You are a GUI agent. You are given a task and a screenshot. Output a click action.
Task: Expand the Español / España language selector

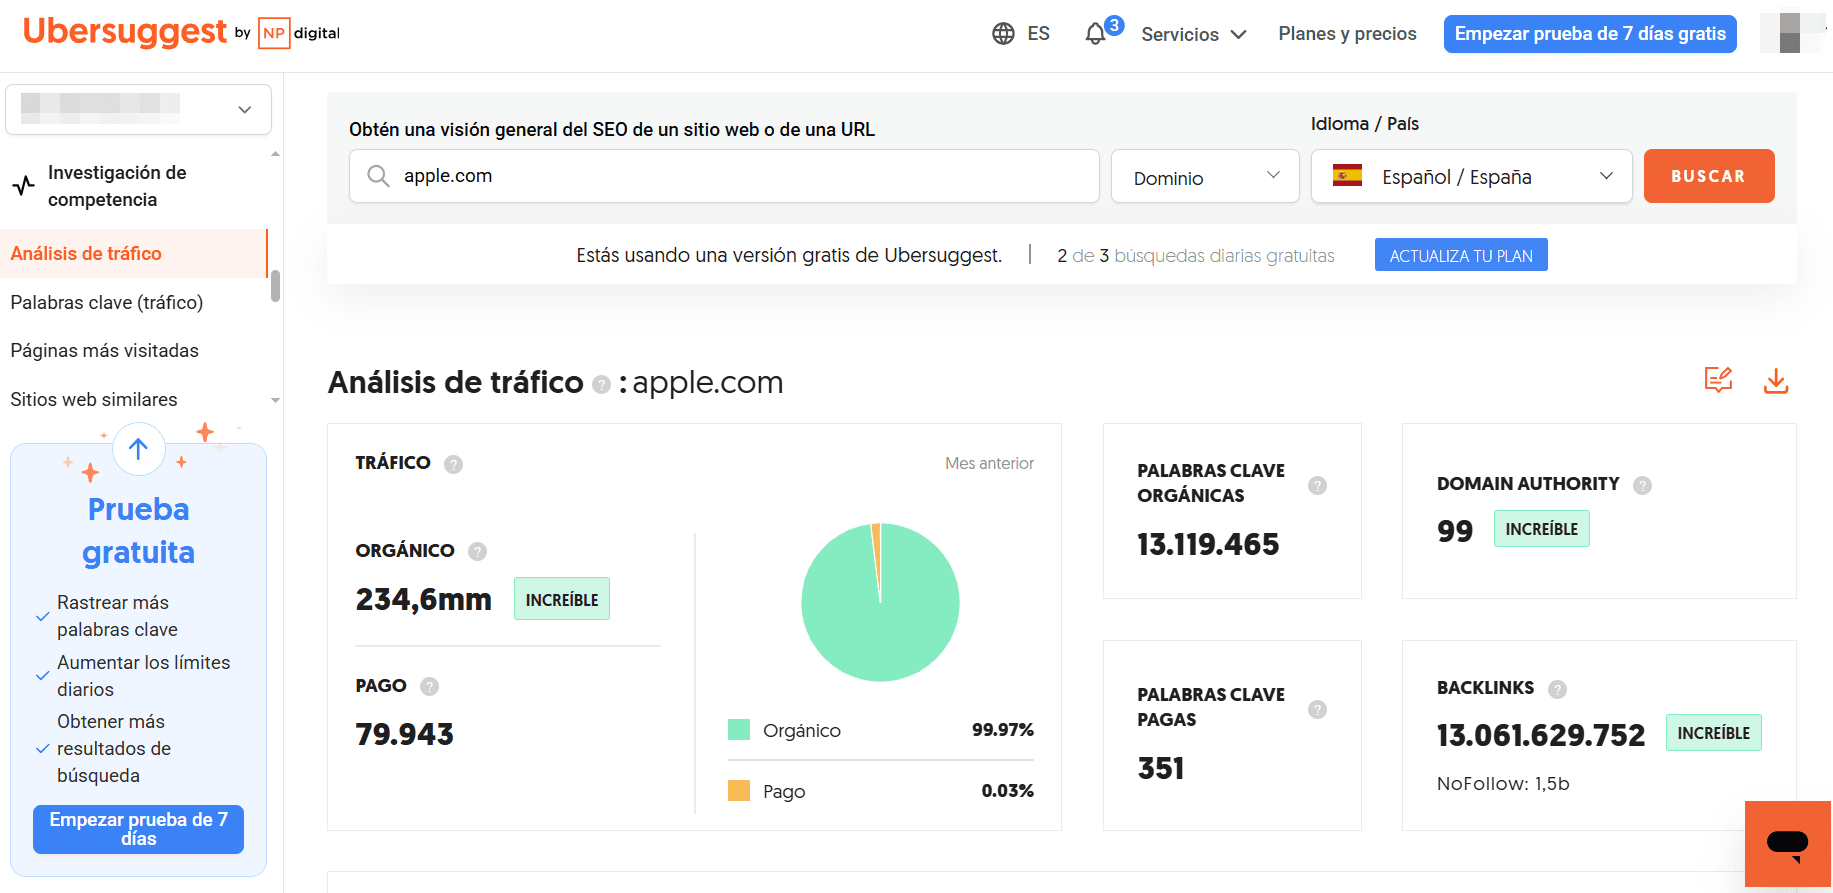click(1471, 177)
